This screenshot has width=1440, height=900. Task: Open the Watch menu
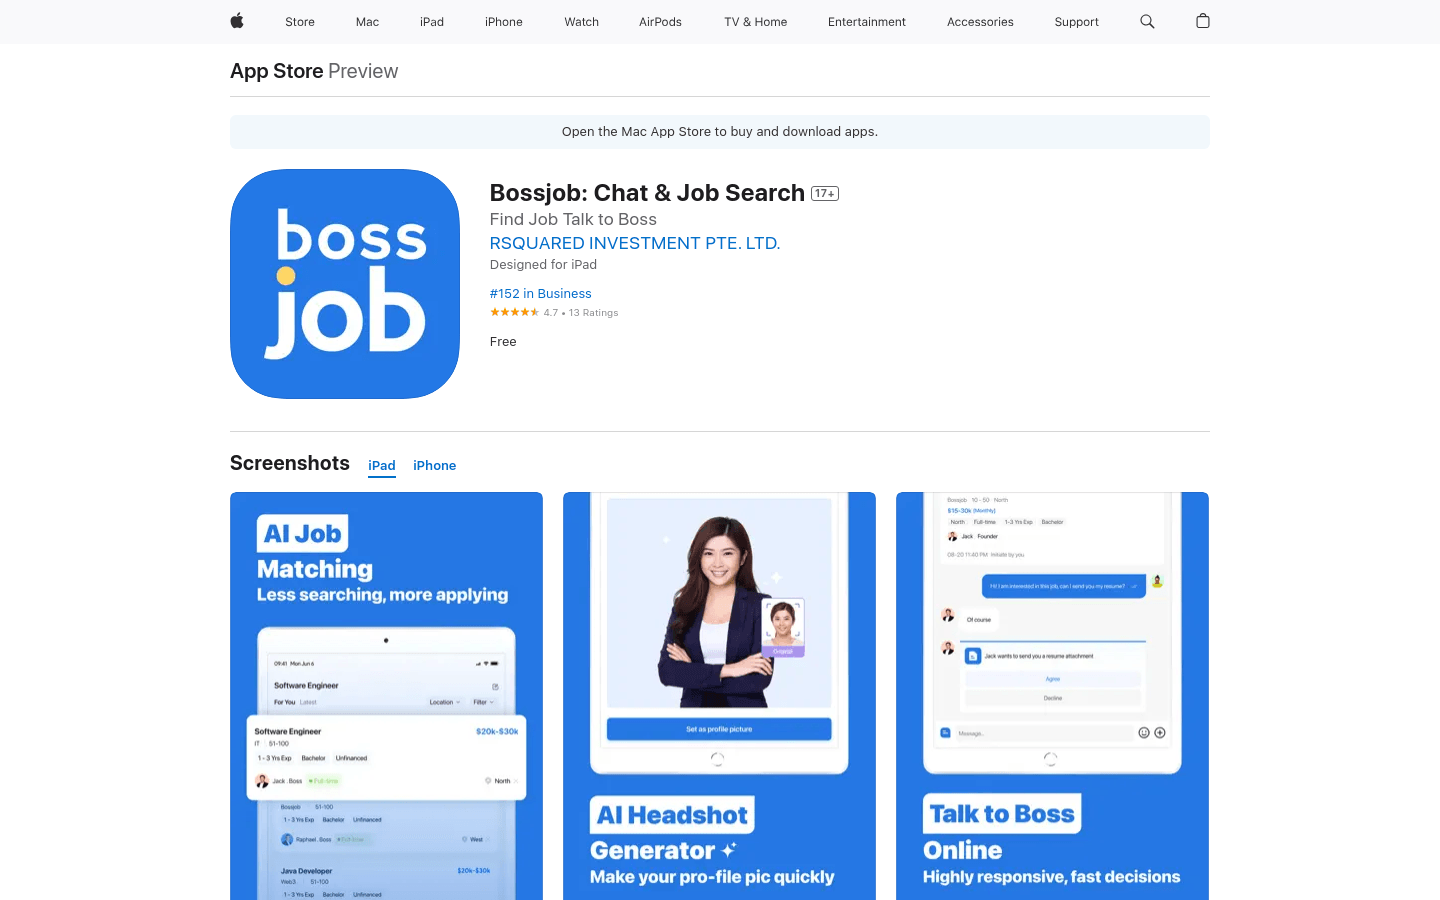(581, 22)
